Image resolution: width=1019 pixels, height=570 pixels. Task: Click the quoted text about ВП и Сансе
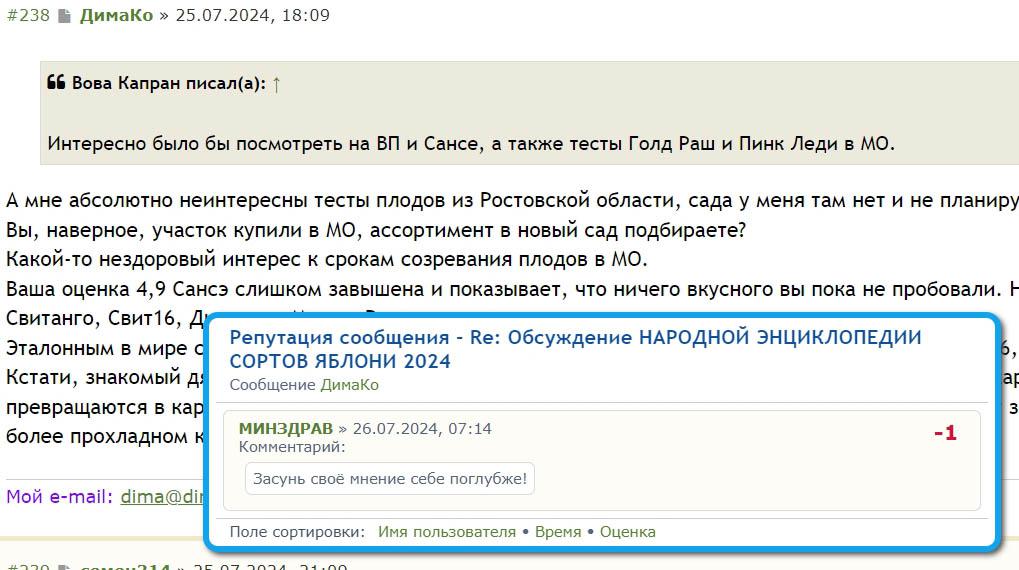pos(470,143)
